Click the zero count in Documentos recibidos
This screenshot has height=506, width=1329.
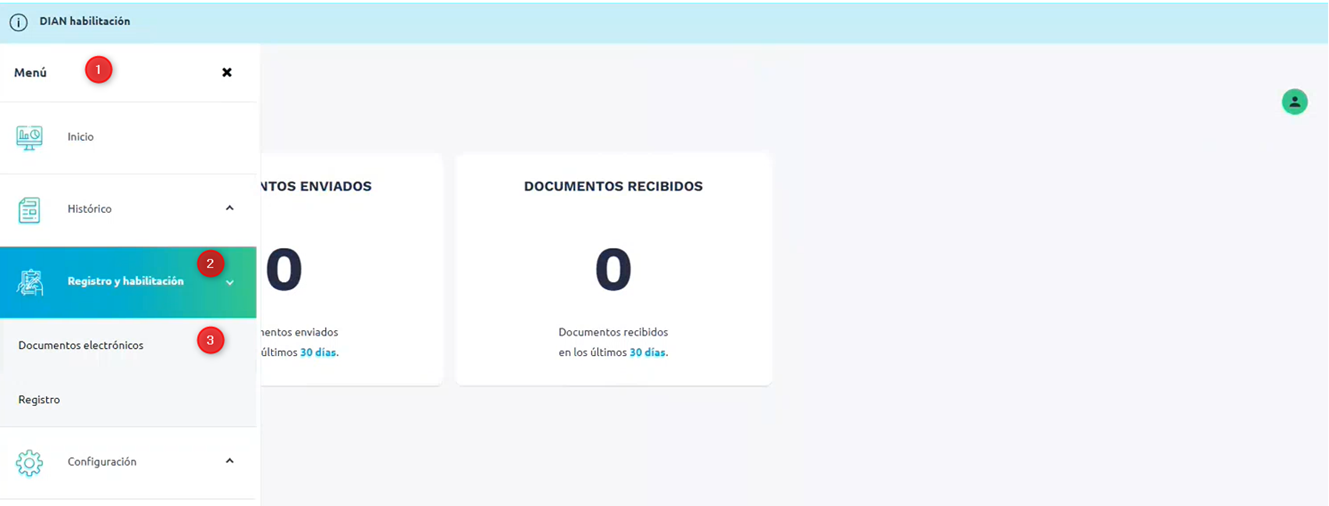tap(613, 270)
